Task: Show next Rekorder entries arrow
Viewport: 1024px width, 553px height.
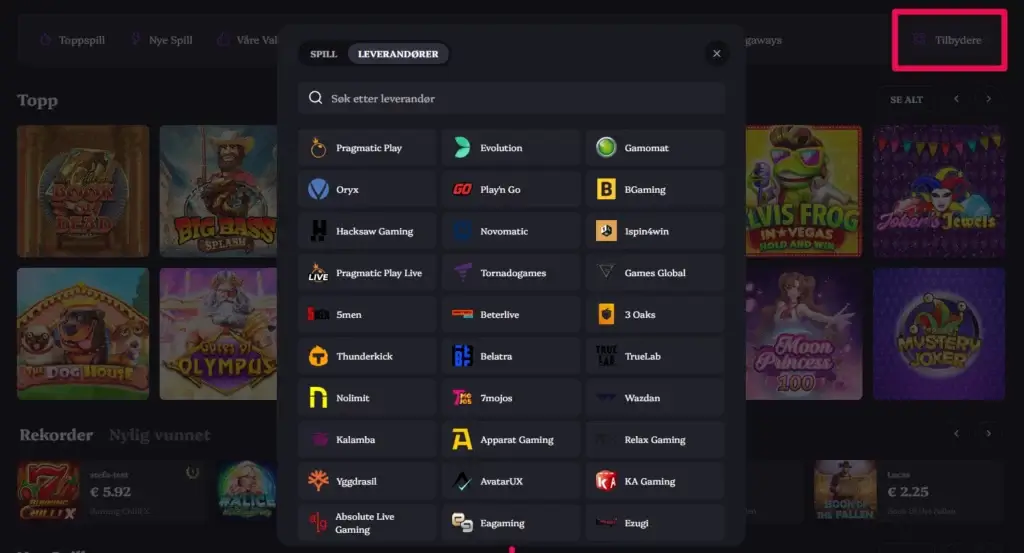Action: [x=989, y=434]
